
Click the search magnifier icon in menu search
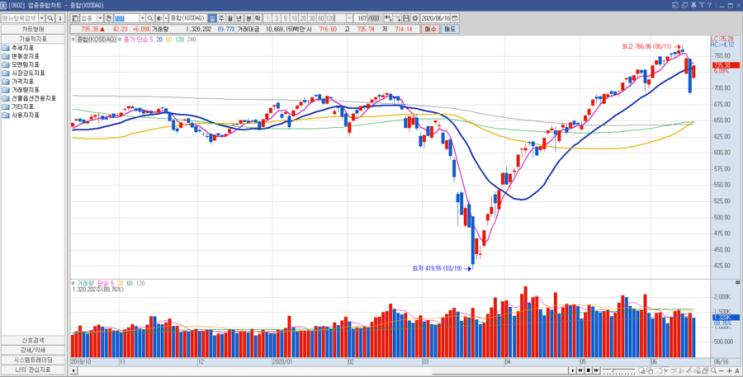[50, 18]
